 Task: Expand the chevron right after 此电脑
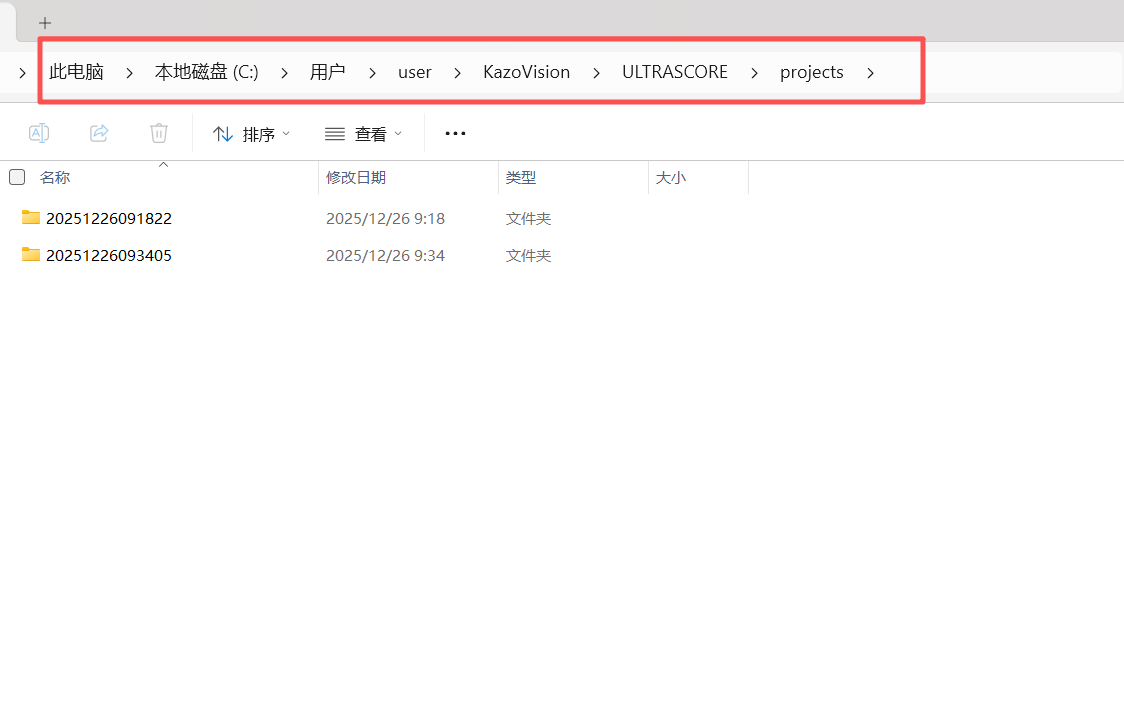129,72
